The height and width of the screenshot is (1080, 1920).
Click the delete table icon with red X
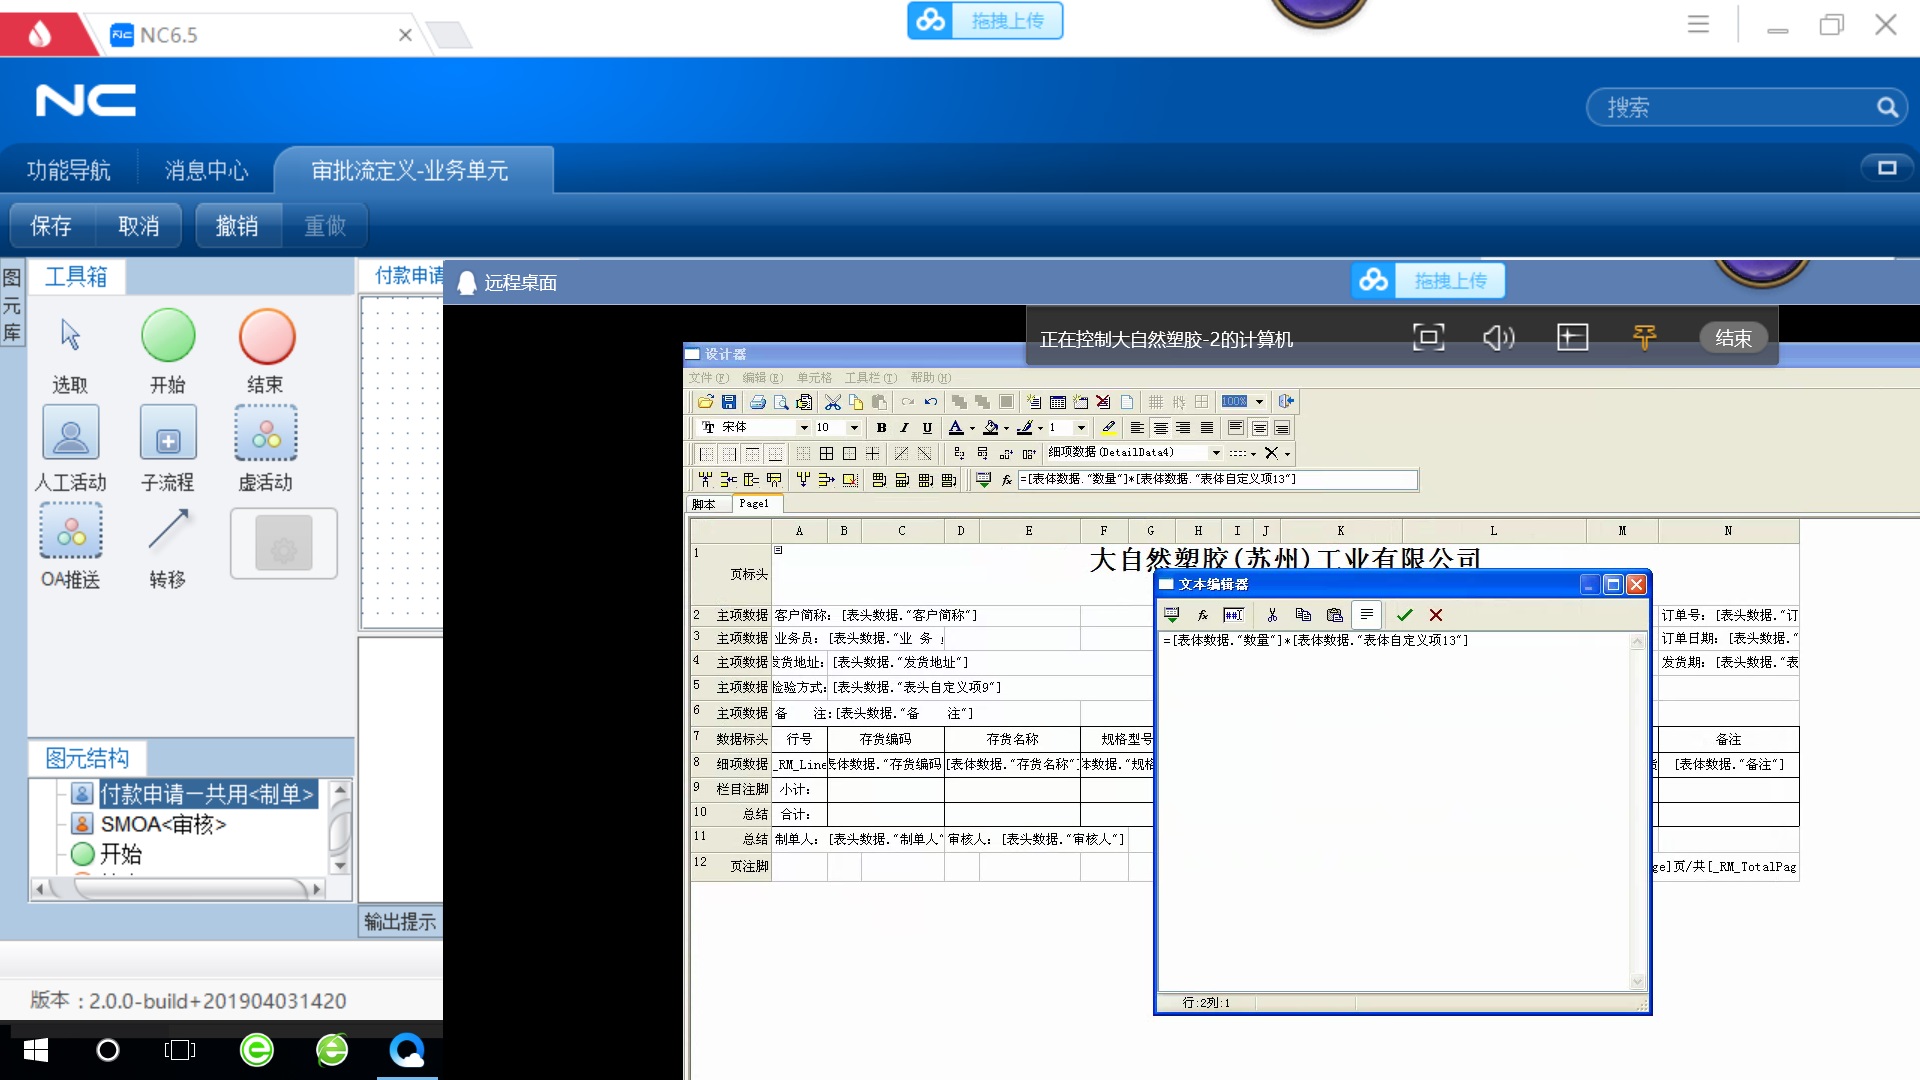[x=1103, y=402]
